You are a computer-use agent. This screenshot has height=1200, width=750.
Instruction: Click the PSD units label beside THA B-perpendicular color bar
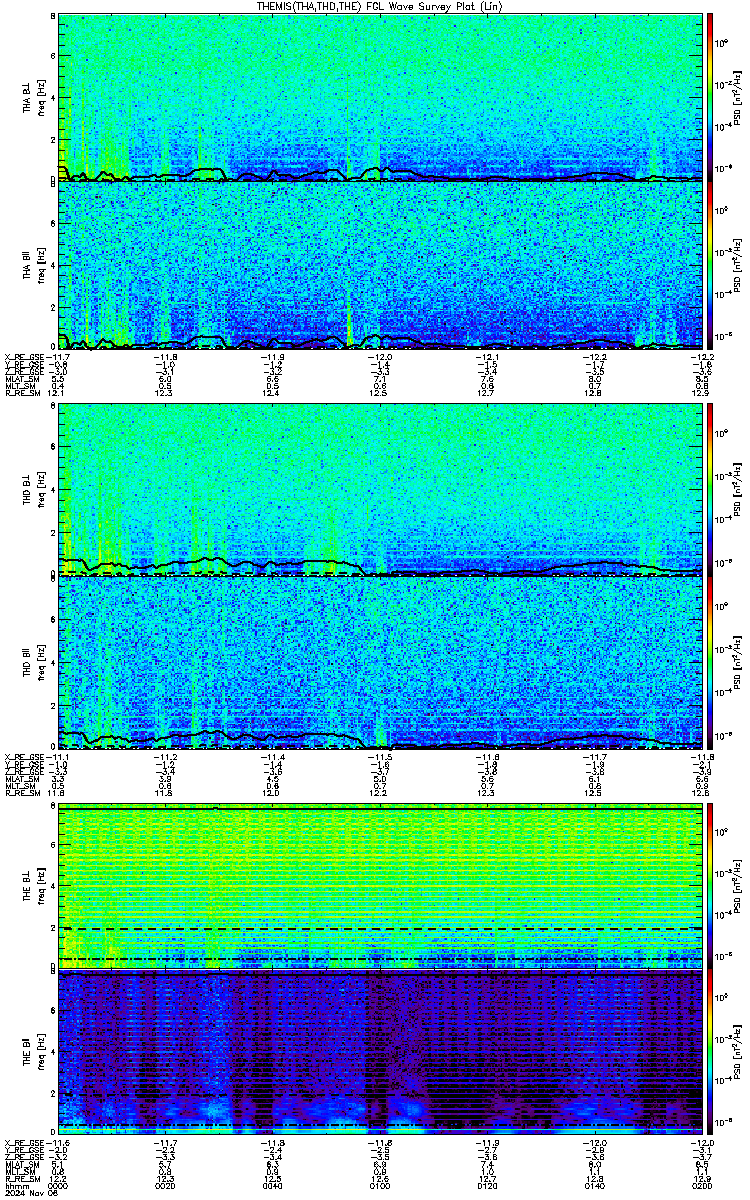pos(737,97)
